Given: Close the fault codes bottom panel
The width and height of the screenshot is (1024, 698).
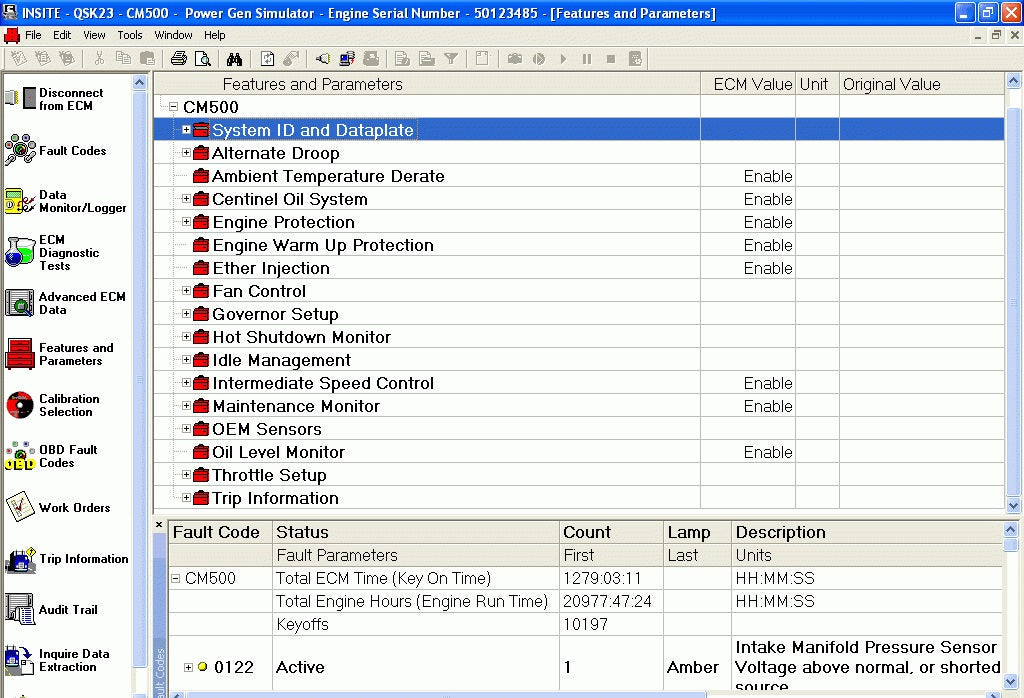Looking at the screenshot, I should click(x=159, y=524).
